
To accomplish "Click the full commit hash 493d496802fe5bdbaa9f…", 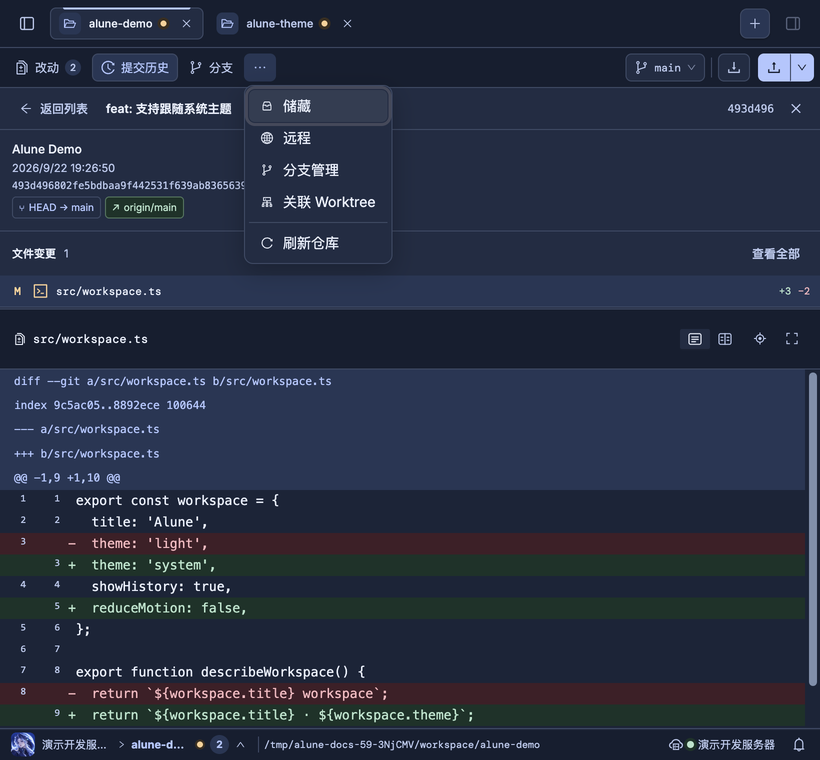I will pyautogui.click(x=128, y=186).
